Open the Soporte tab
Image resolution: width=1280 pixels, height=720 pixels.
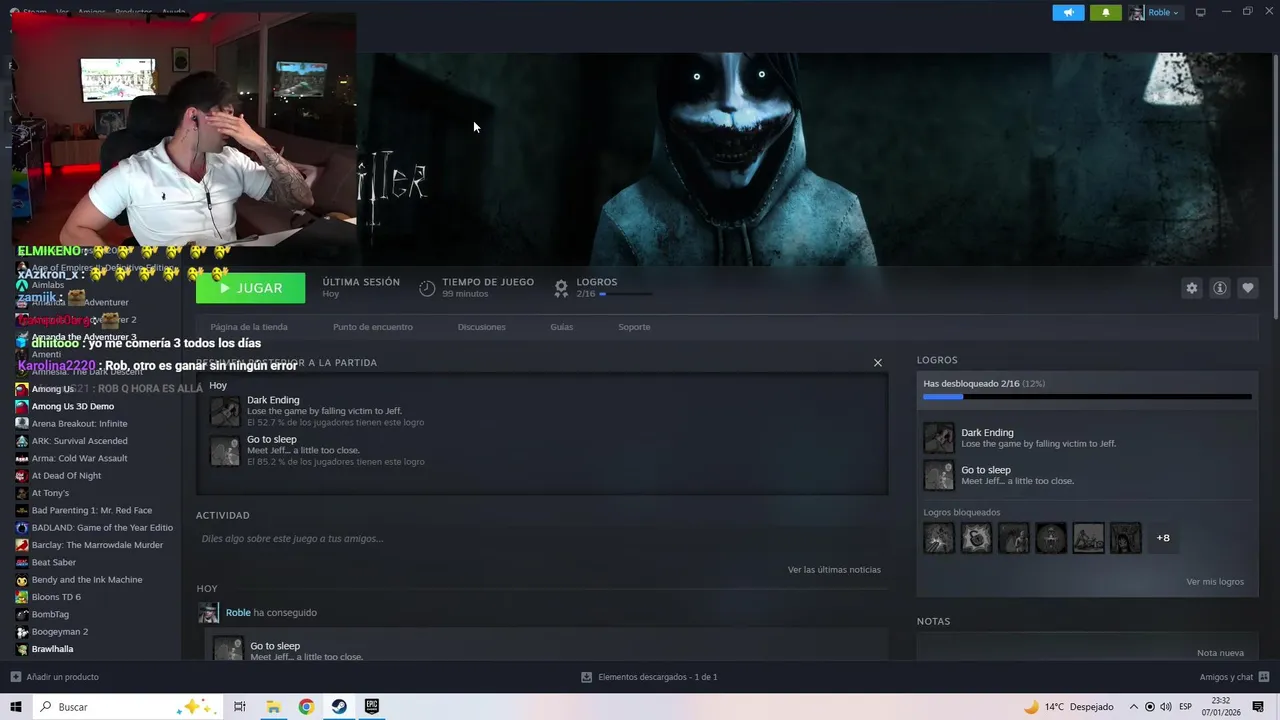634,327
